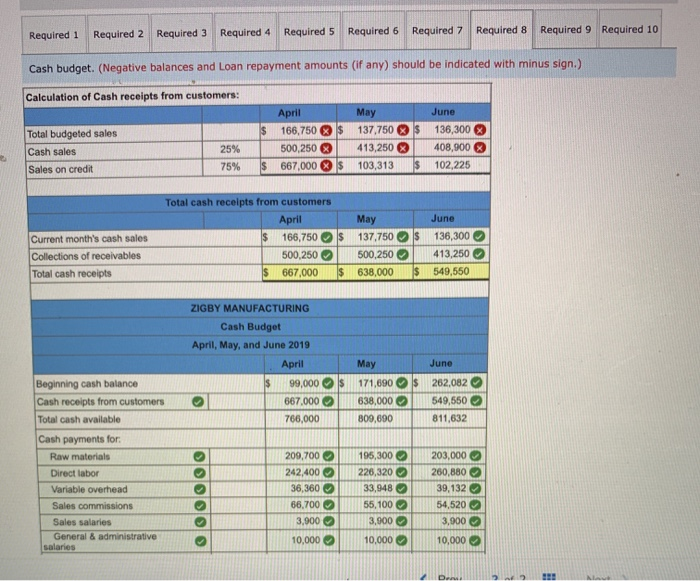Image resolution: width=700 pixels, height=581 pixels.
Task: Click green check next to Direct labor label
Action: (x=200, y=473)
